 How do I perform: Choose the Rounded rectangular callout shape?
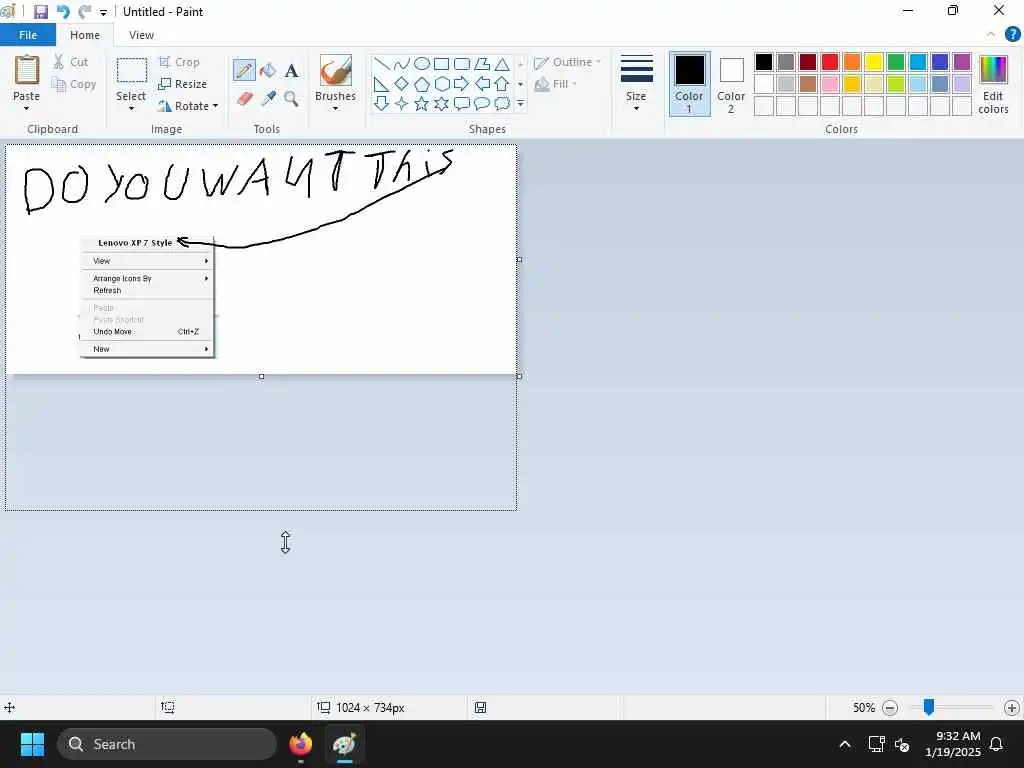(x=462, y=103)
